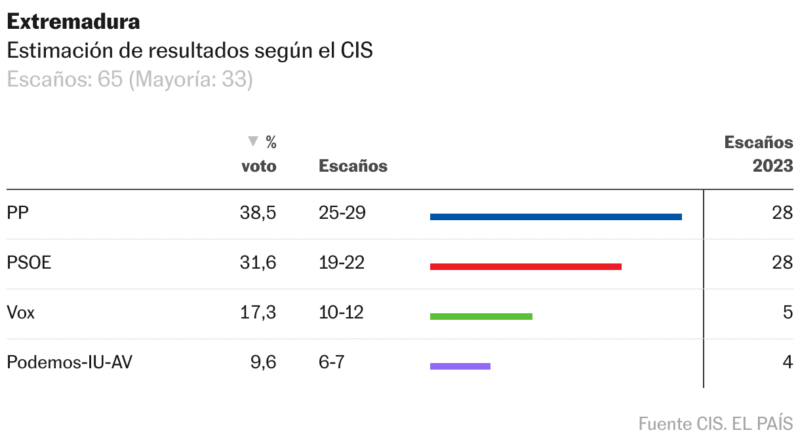Select the purple Podemos-IU-AV seats bar
The height and width of the screenshot is (443, 800).
pos(460,366)
